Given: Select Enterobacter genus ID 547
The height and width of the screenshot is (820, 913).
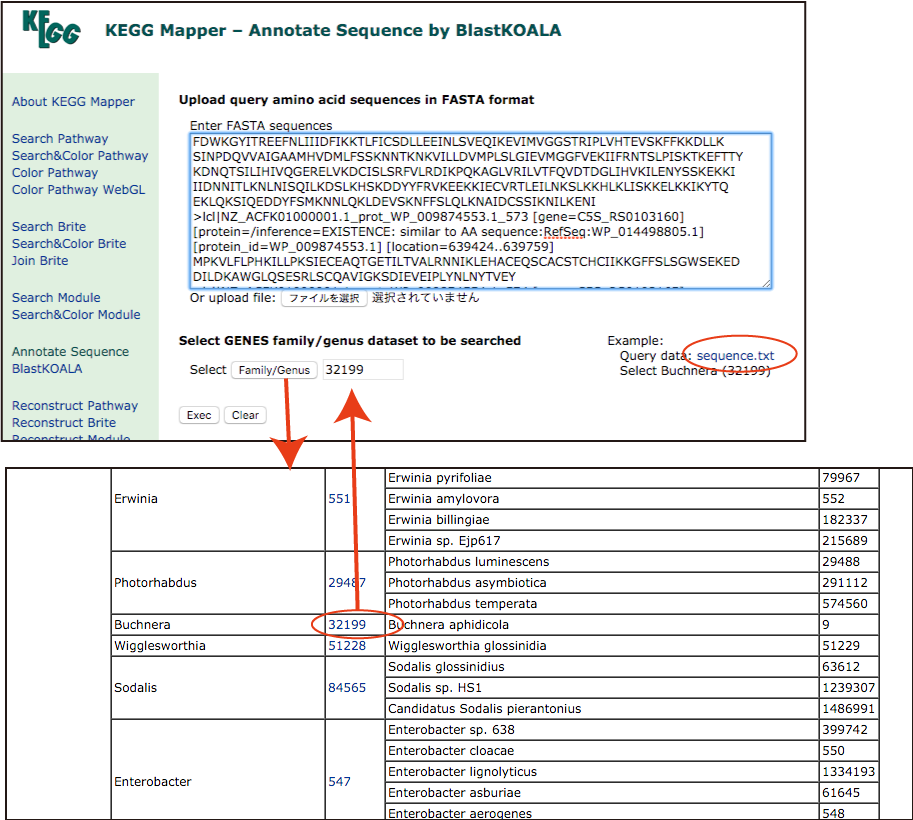Looking at the screenshot, I should coord(339,782).
